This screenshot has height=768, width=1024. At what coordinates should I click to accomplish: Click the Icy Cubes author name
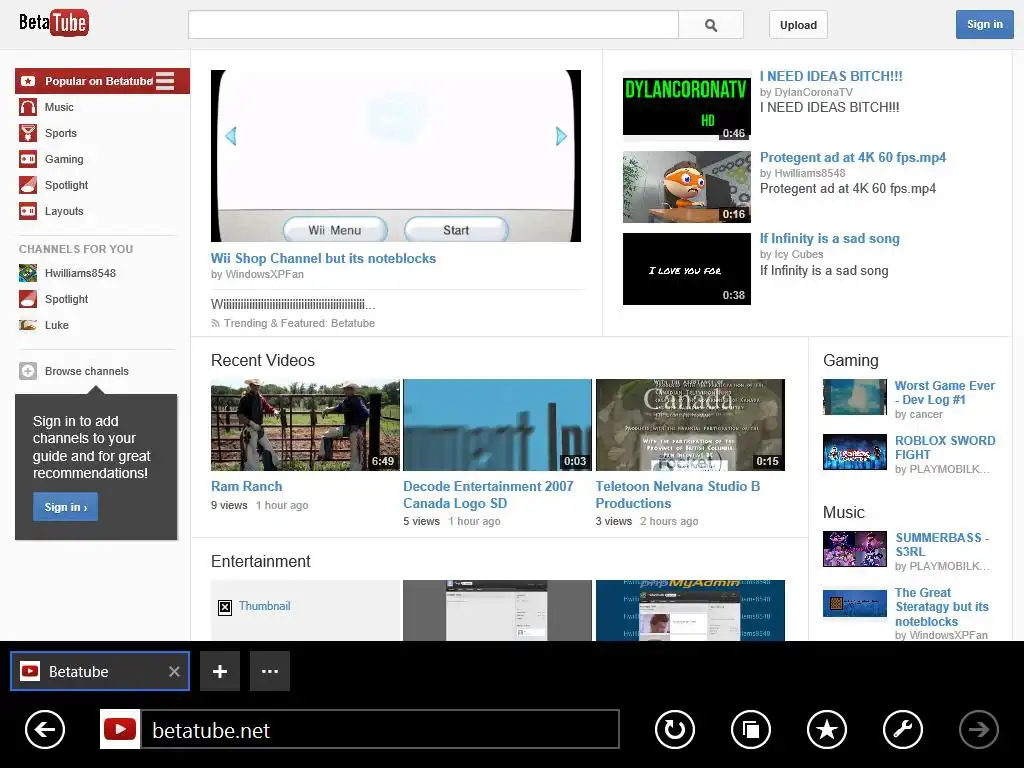[798, 254]
